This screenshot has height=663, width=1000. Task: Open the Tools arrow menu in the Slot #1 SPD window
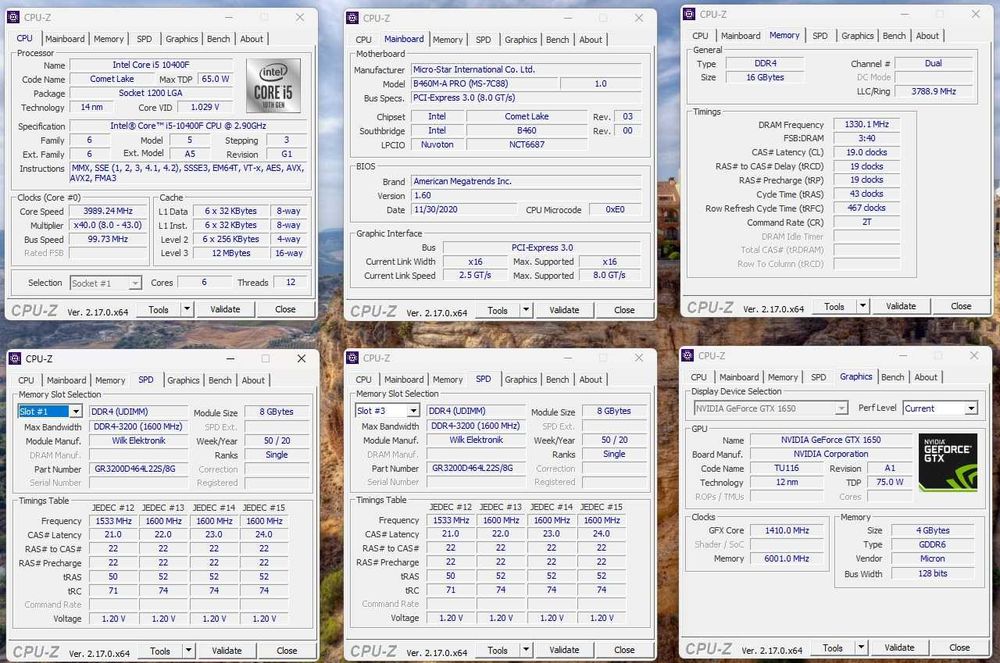(x=189, y=650)
